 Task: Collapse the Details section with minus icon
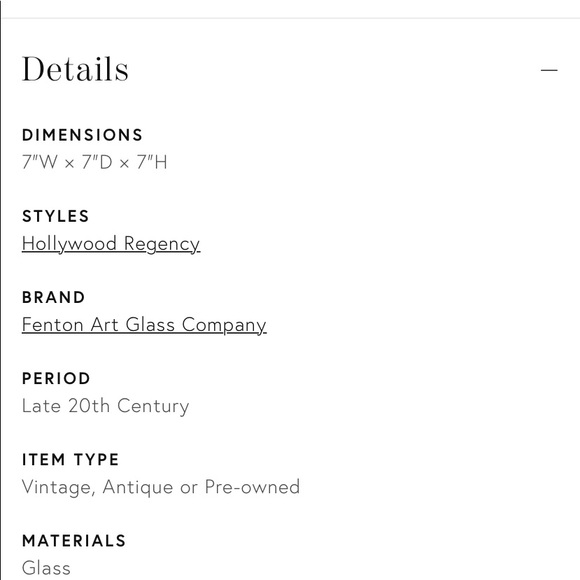point(549,70)
